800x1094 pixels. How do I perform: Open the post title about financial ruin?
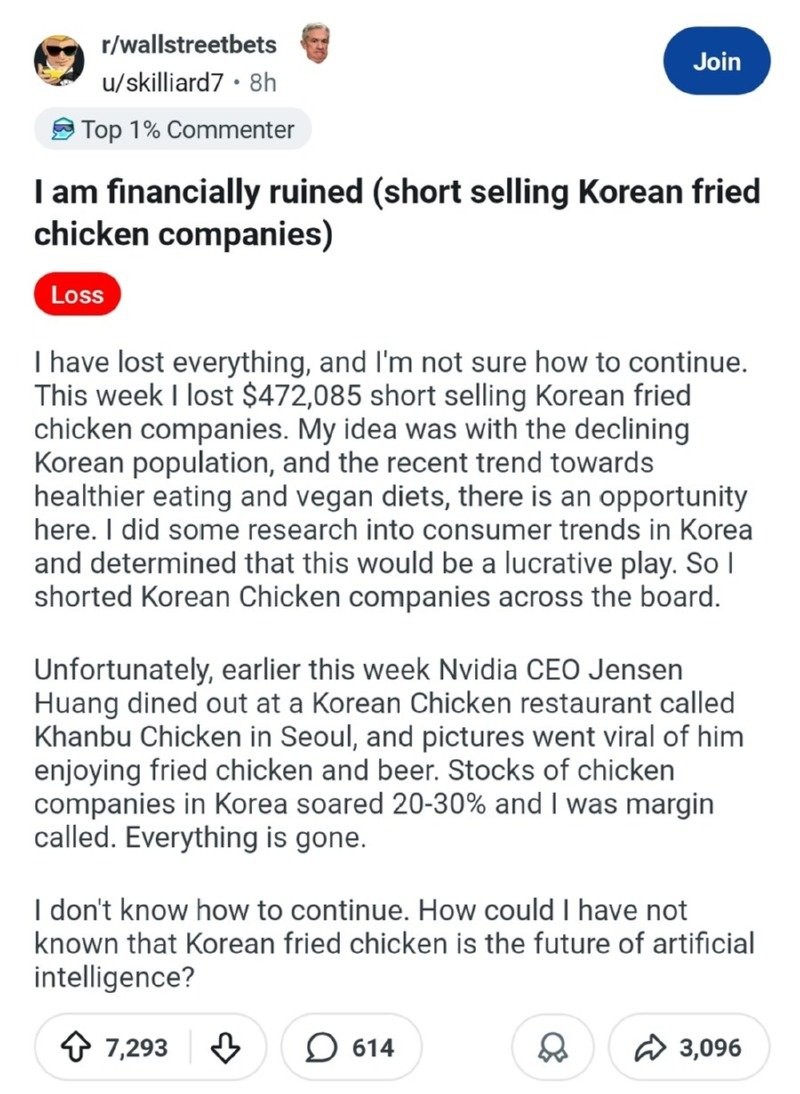(397, 211)
